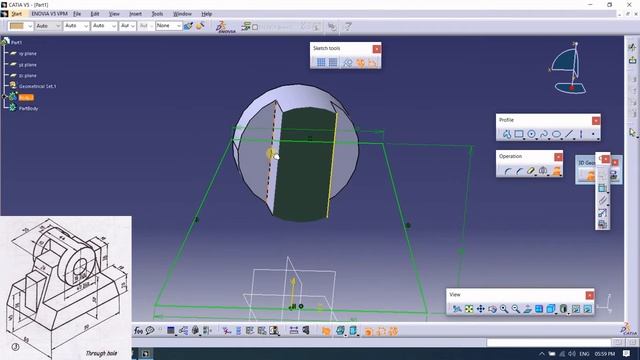
Task: Toggle Geometrical Constraints in Sketch tools
Action: pyautogui.click(x=360, y=62)
